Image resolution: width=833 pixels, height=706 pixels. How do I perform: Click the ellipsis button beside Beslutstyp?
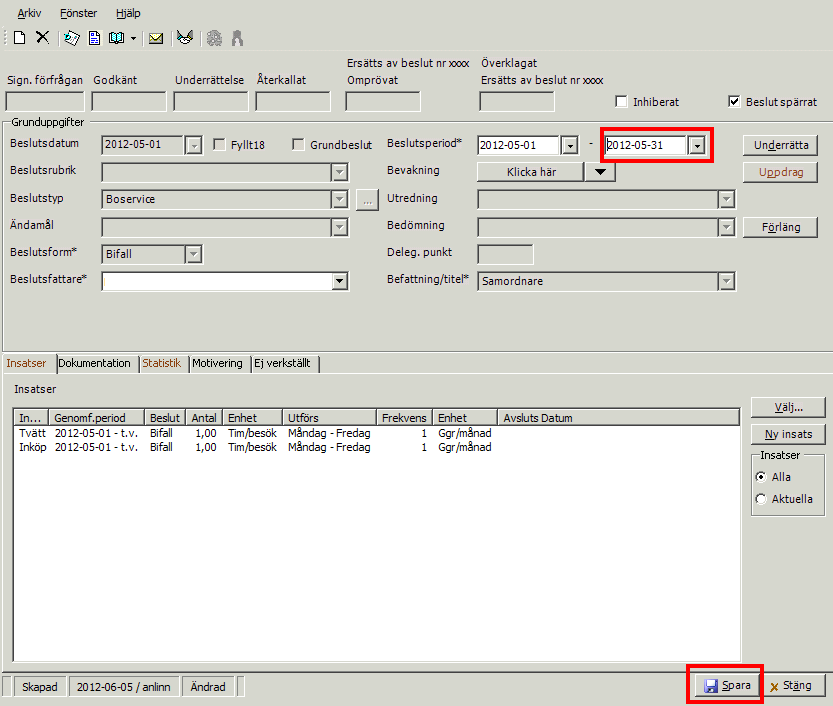(x=367, y=200)
